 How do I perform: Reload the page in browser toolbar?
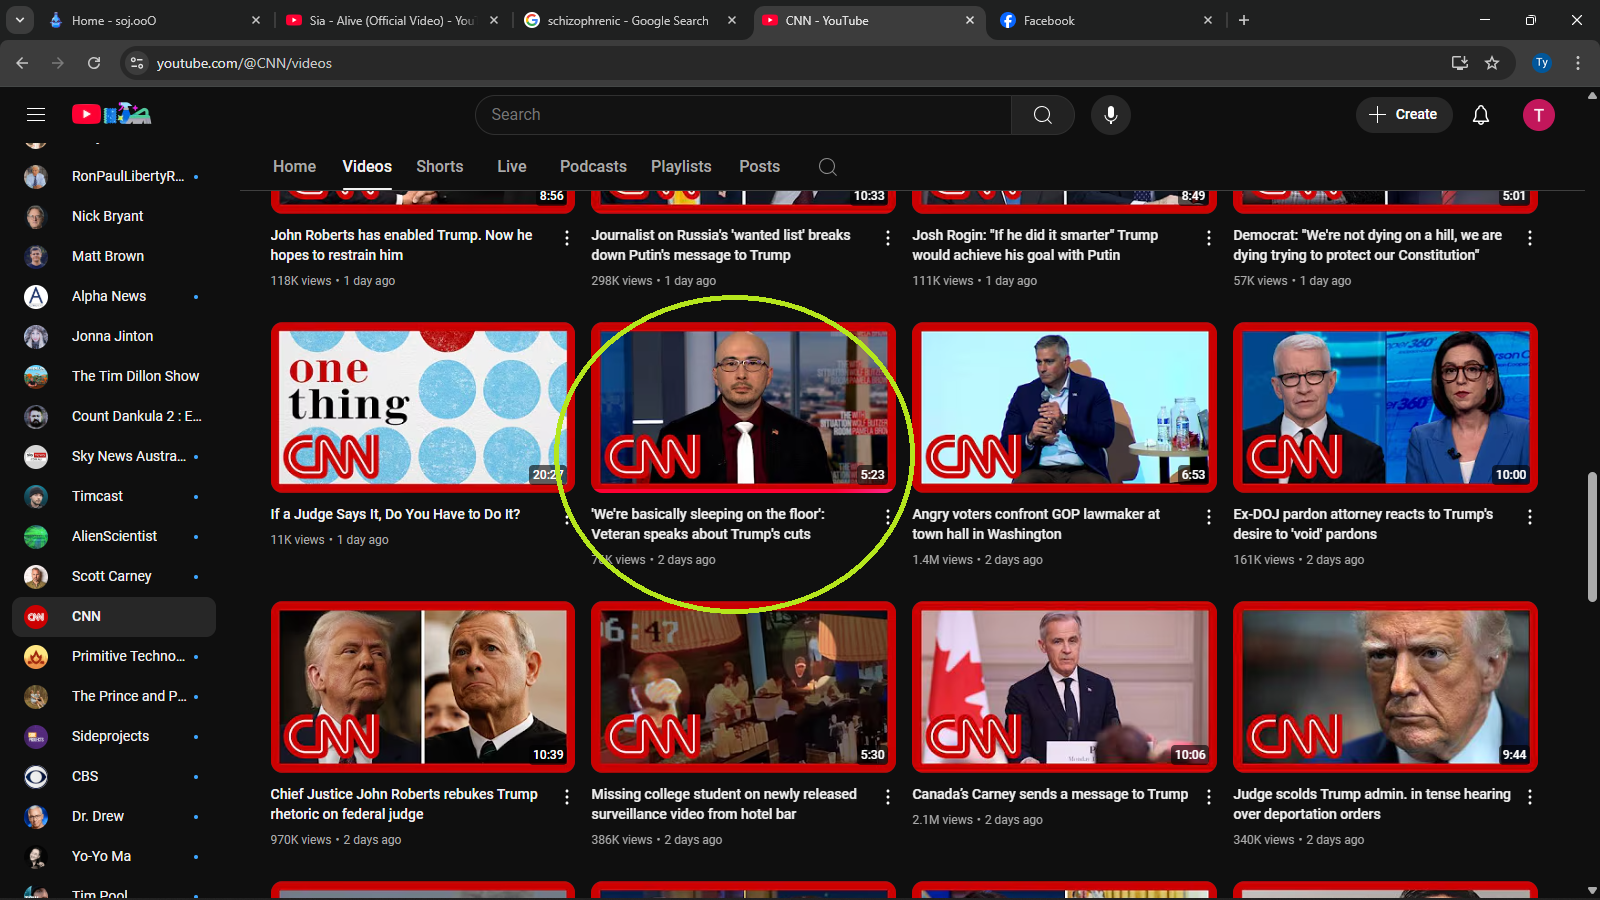pos(94,63)
